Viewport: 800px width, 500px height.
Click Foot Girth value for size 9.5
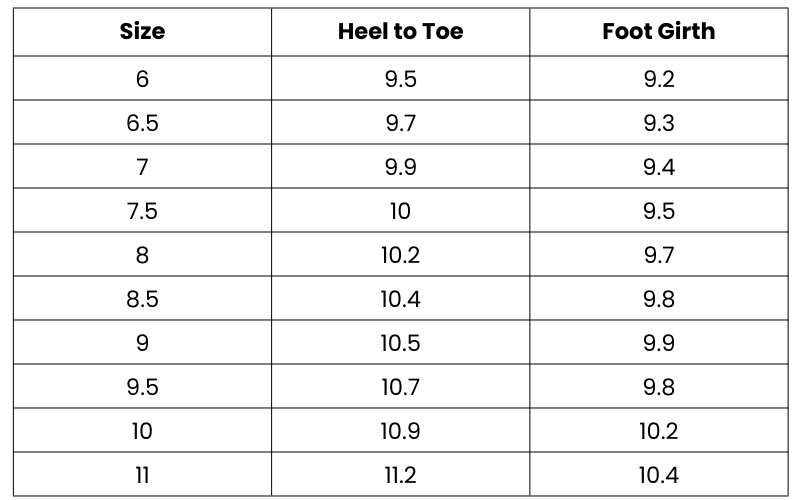pos(659,387)
